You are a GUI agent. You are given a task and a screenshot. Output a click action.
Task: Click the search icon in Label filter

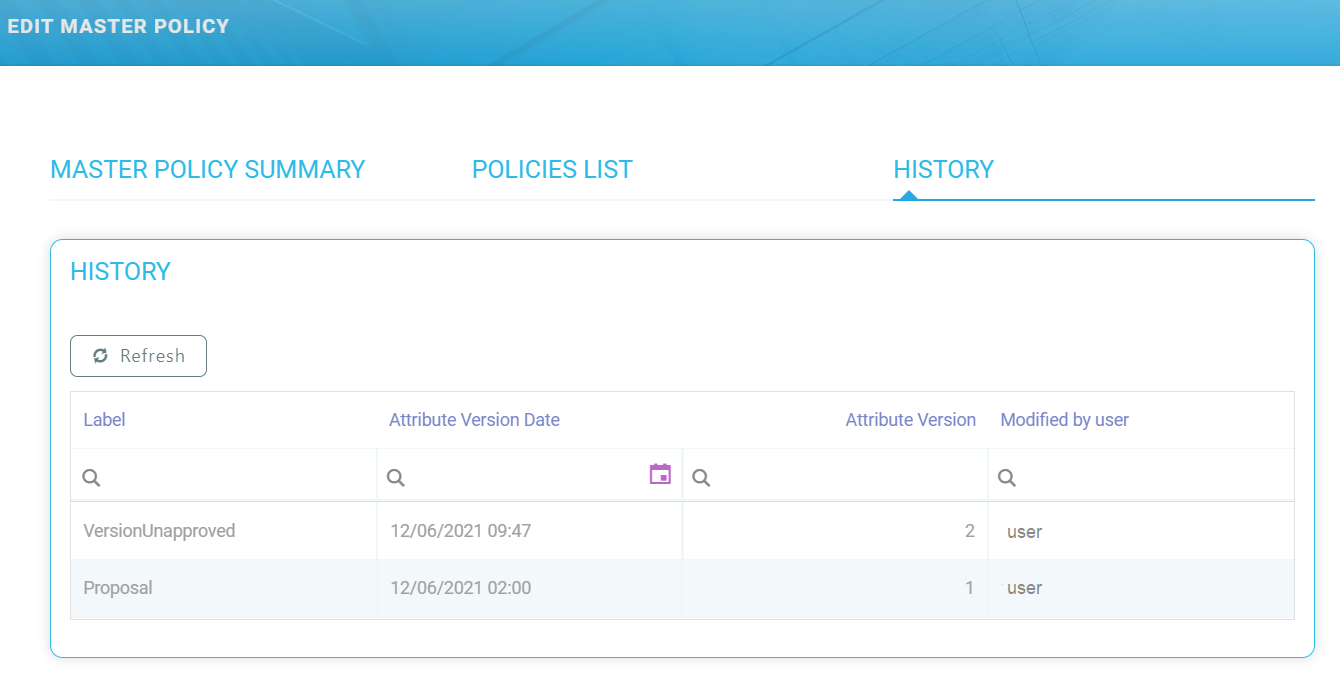tap(91, 478)
